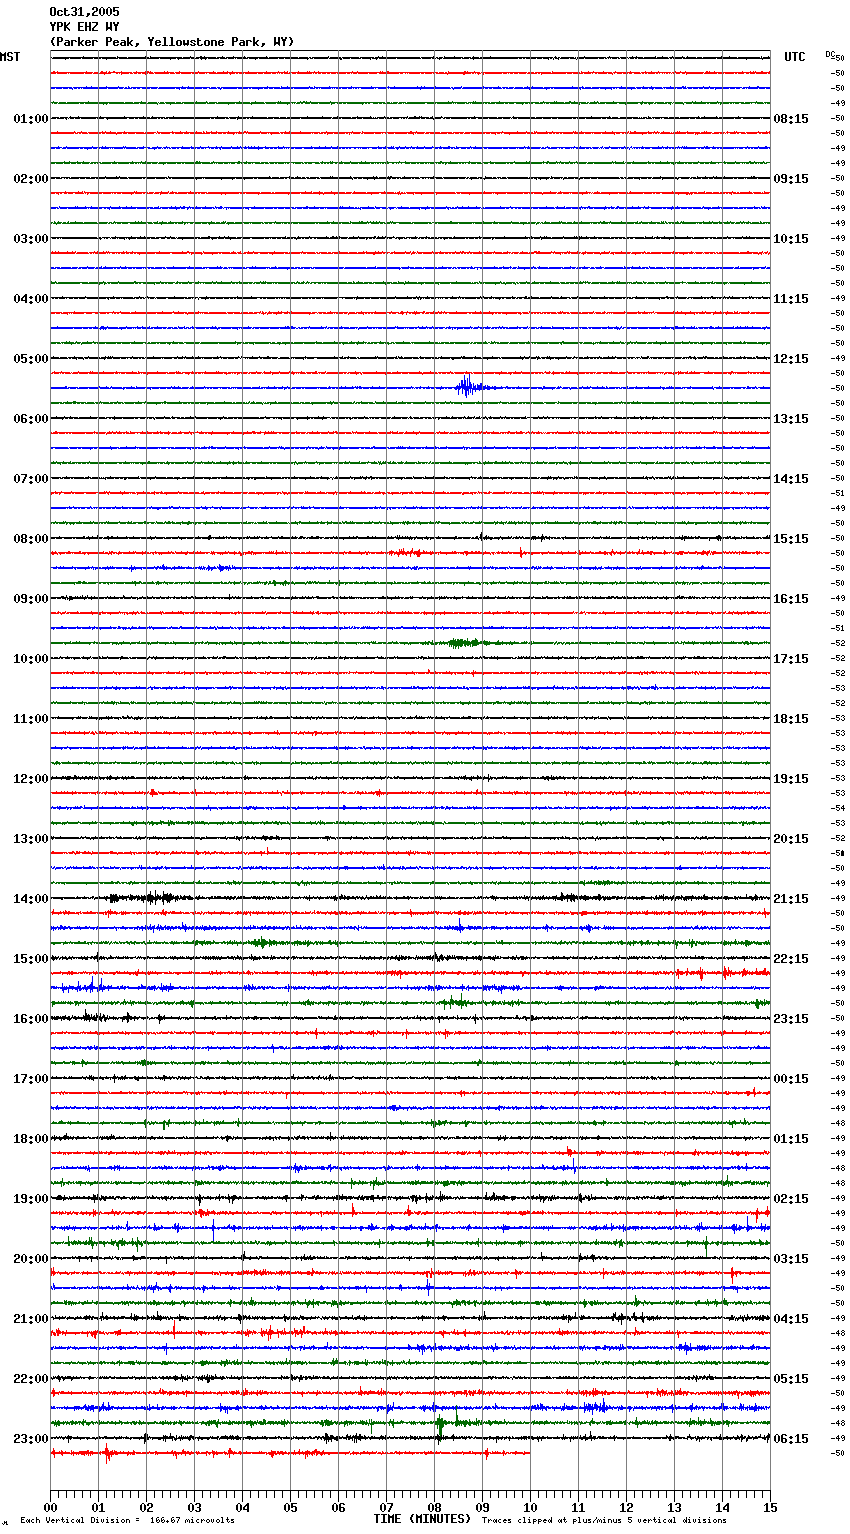Click the 03:15 UTC label

click(x=791, y=1259)
